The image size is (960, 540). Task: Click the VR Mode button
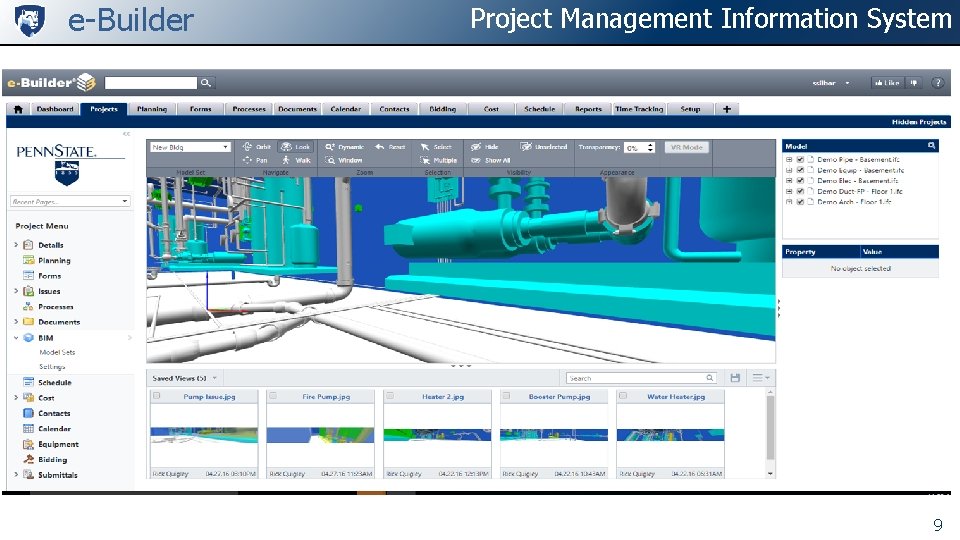tap(686, 147)
